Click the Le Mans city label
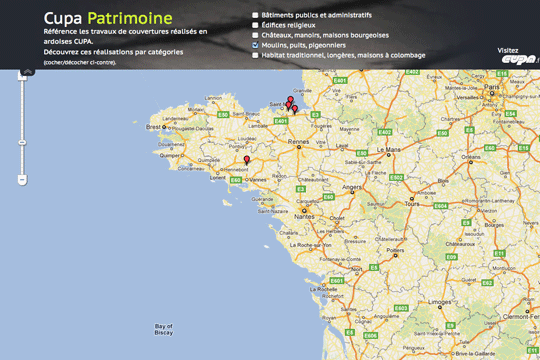Viewport: 540px width, 360px height. click(388, 150)
